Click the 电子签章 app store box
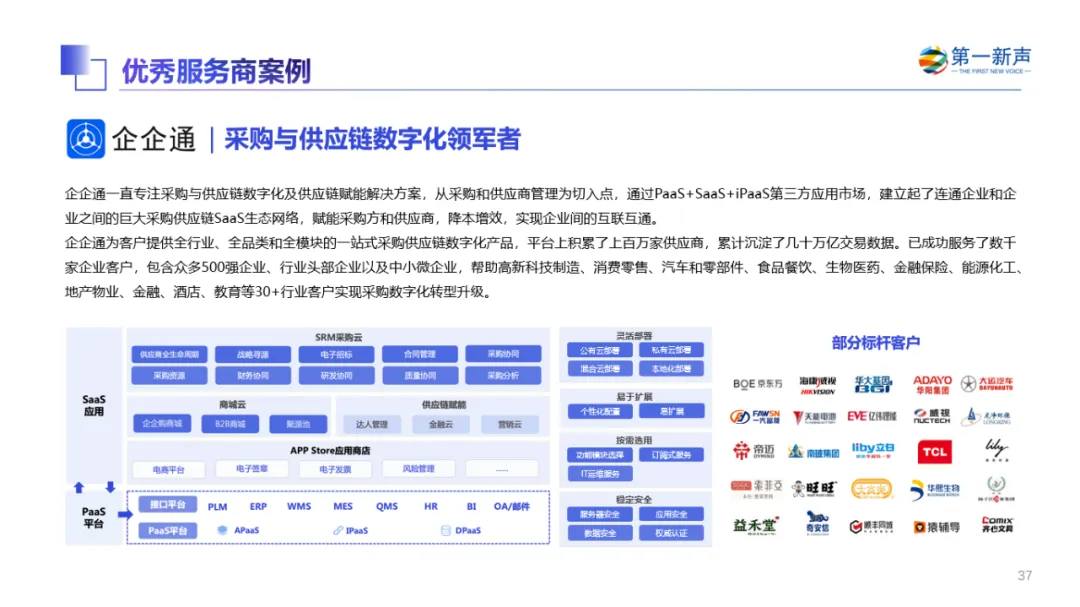The image size is (1080, 607). [x=251, y=469]
